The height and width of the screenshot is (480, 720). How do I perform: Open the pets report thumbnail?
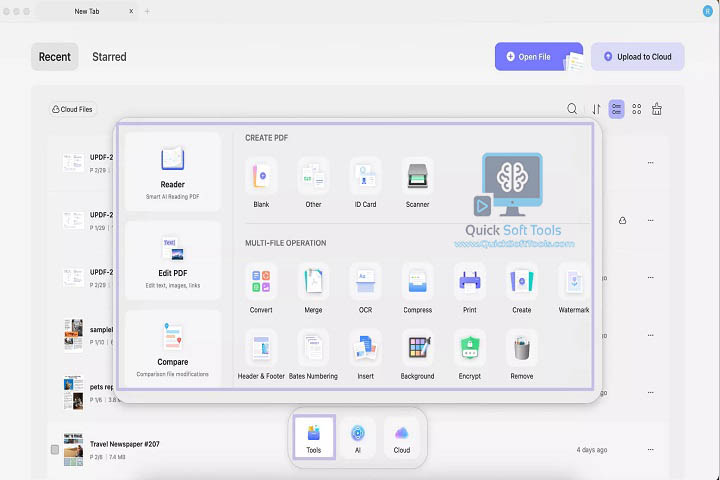[x=73, y=393]
